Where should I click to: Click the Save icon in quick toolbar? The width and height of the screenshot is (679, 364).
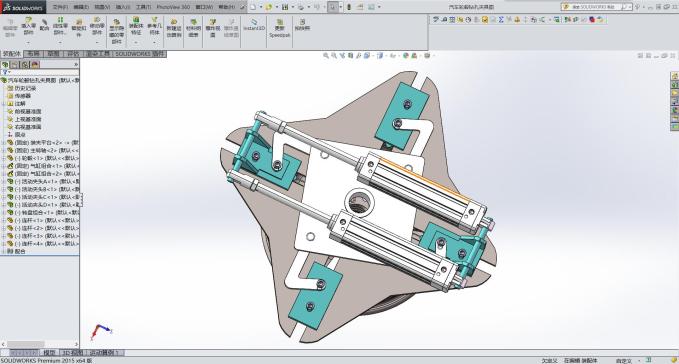tap(285, 7)
